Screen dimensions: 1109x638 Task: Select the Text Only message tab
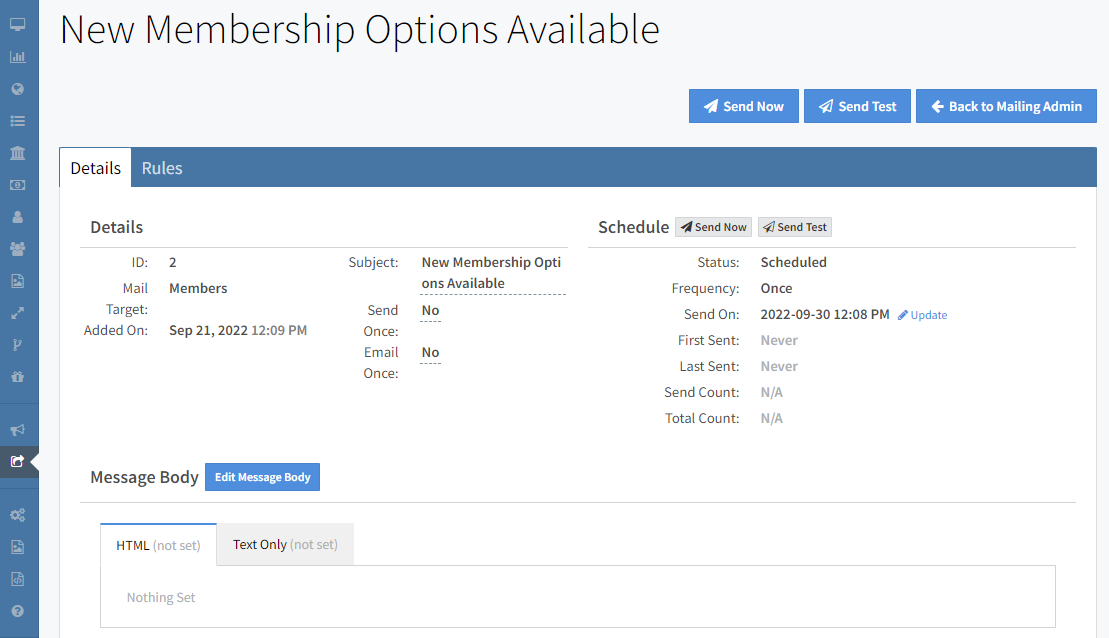[285, 545]
